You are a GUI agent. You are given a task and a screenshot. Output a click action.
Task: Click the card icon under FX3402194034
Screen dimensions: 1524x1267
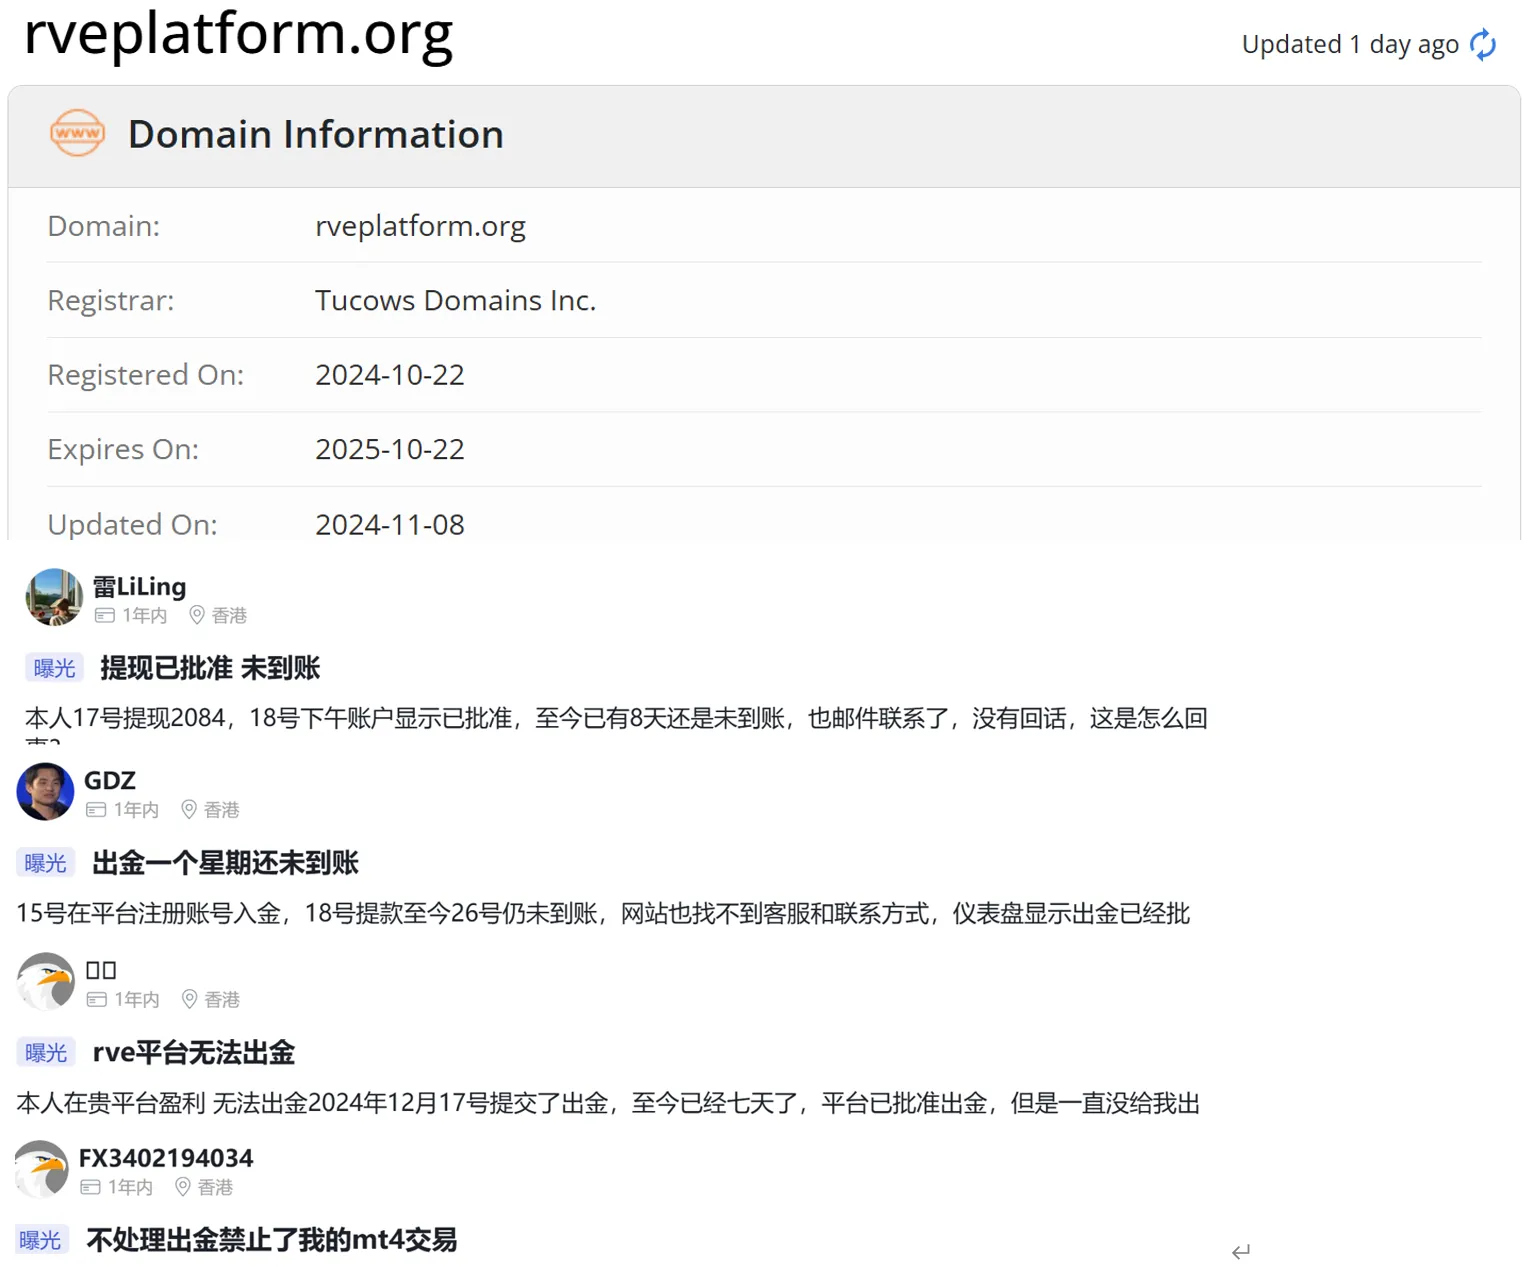point(90,1187)
